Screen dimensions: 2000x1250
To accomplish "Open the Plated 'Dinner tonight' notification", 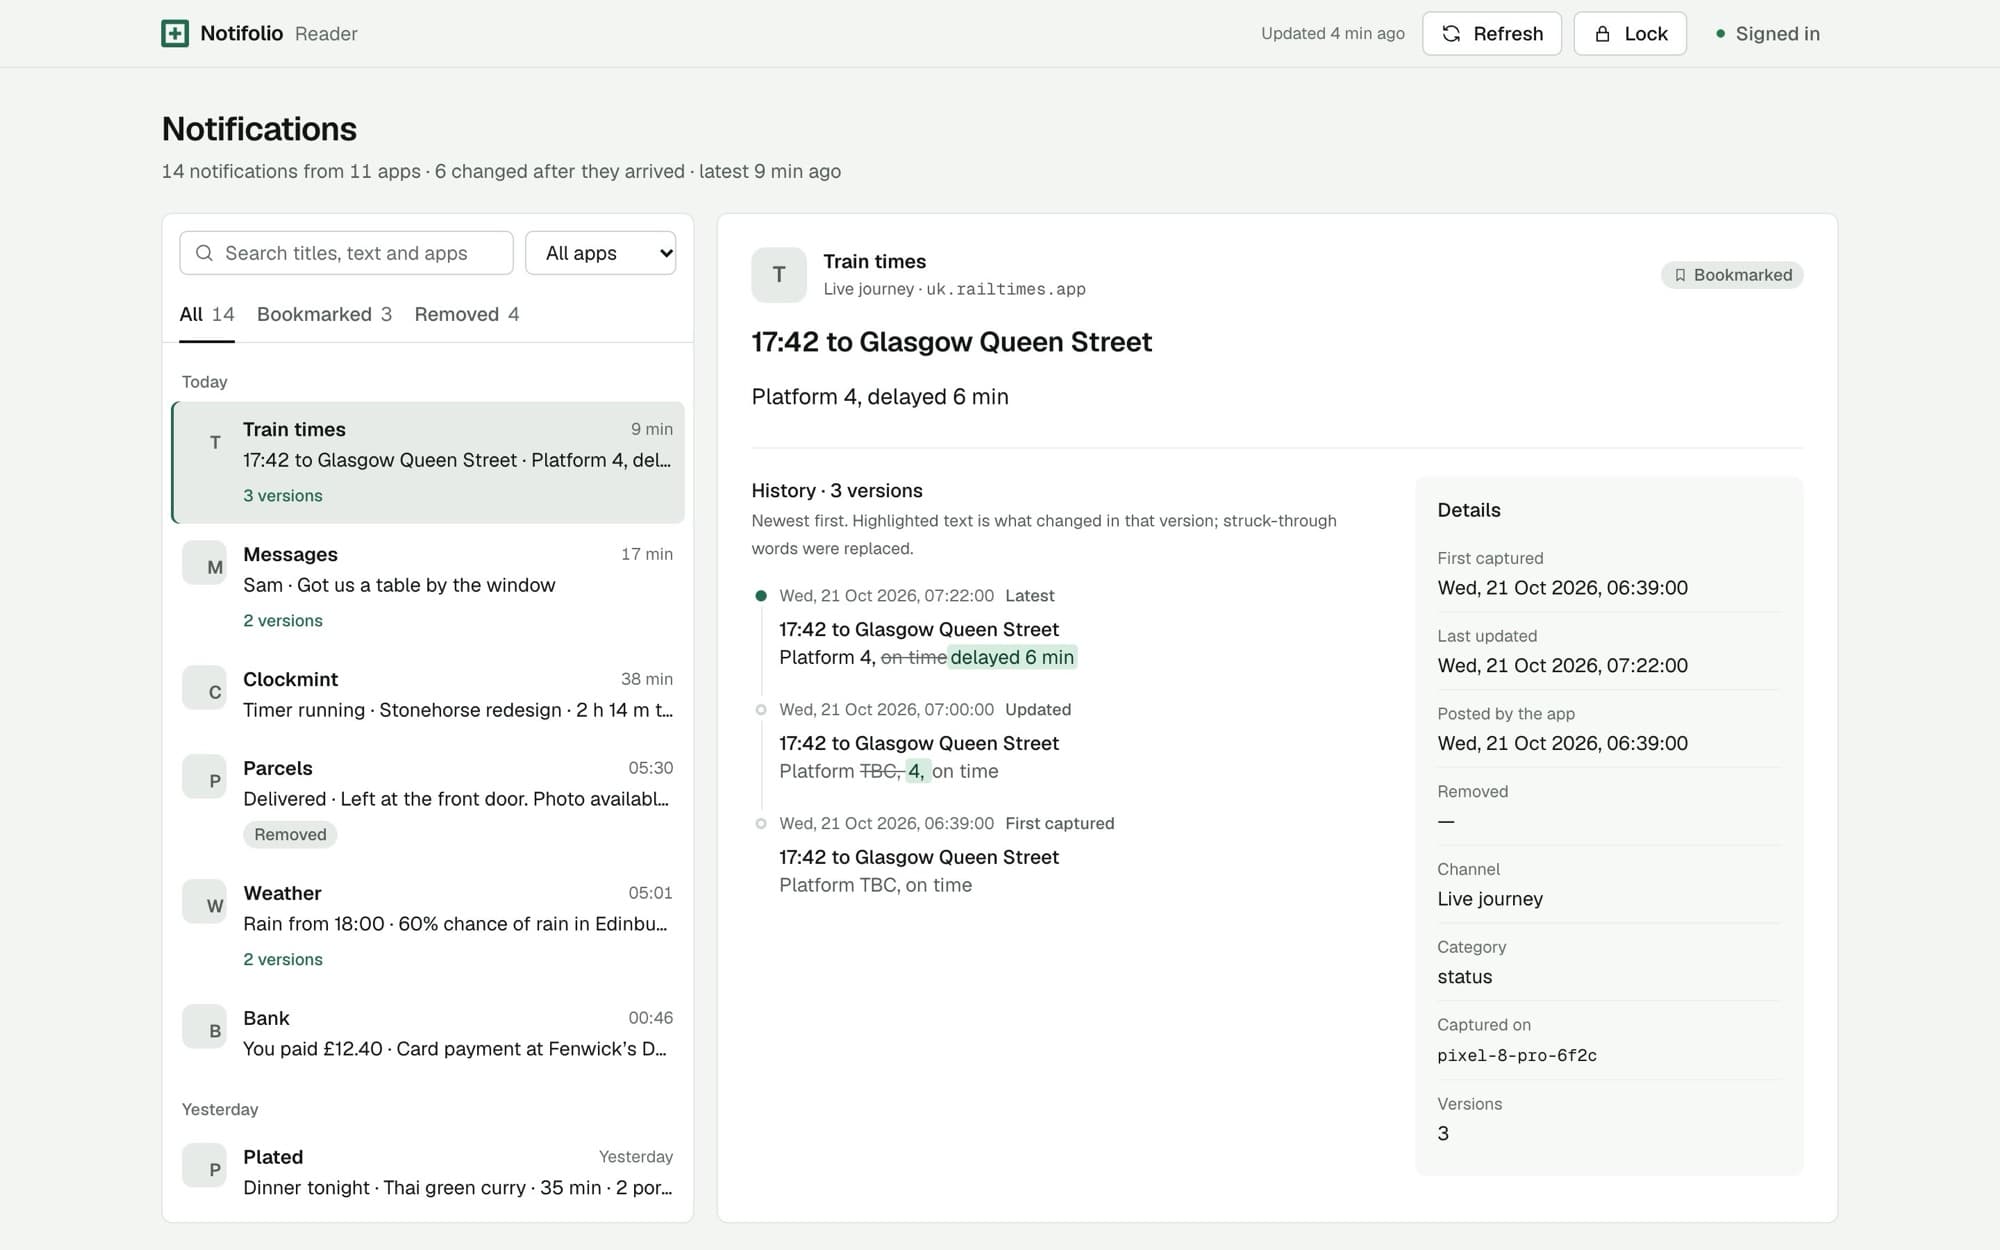I will (x=428, y=1172).
